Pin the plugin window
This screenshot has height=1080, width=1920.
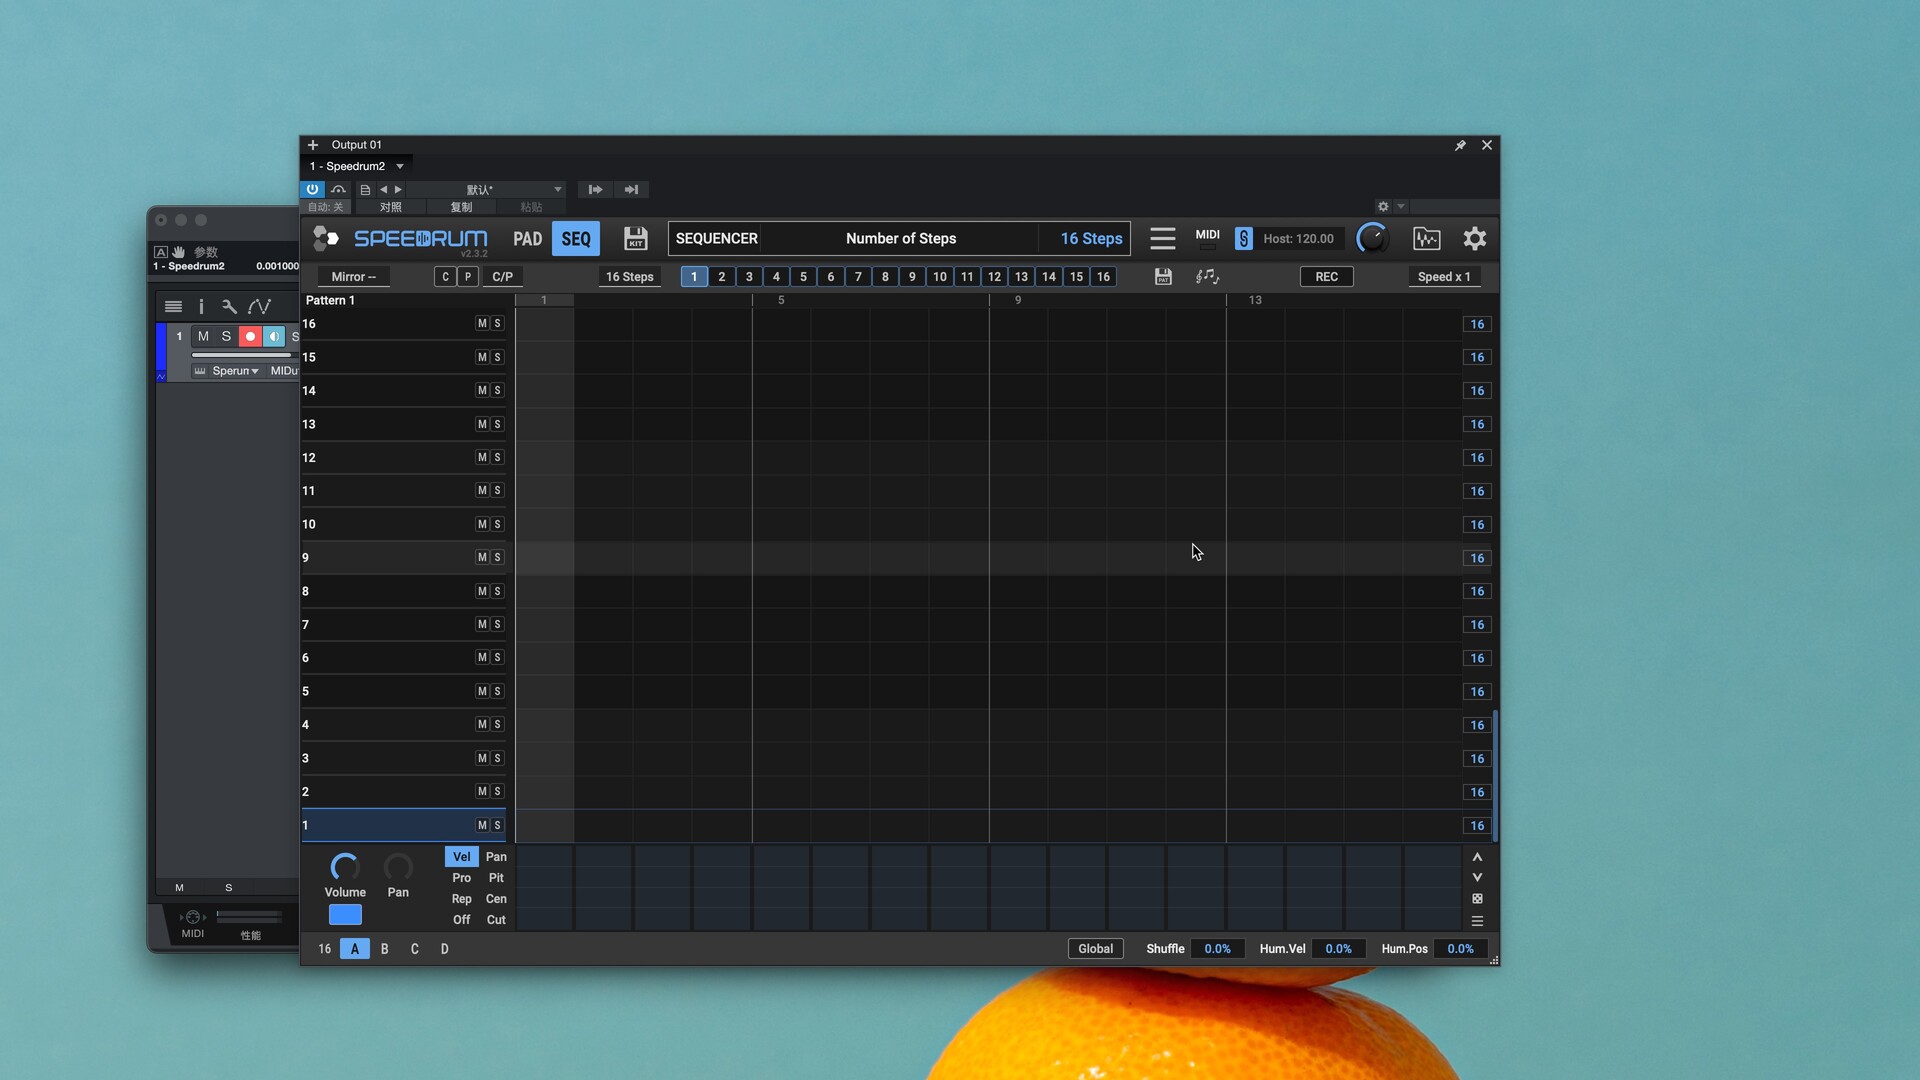[1459, 145]
